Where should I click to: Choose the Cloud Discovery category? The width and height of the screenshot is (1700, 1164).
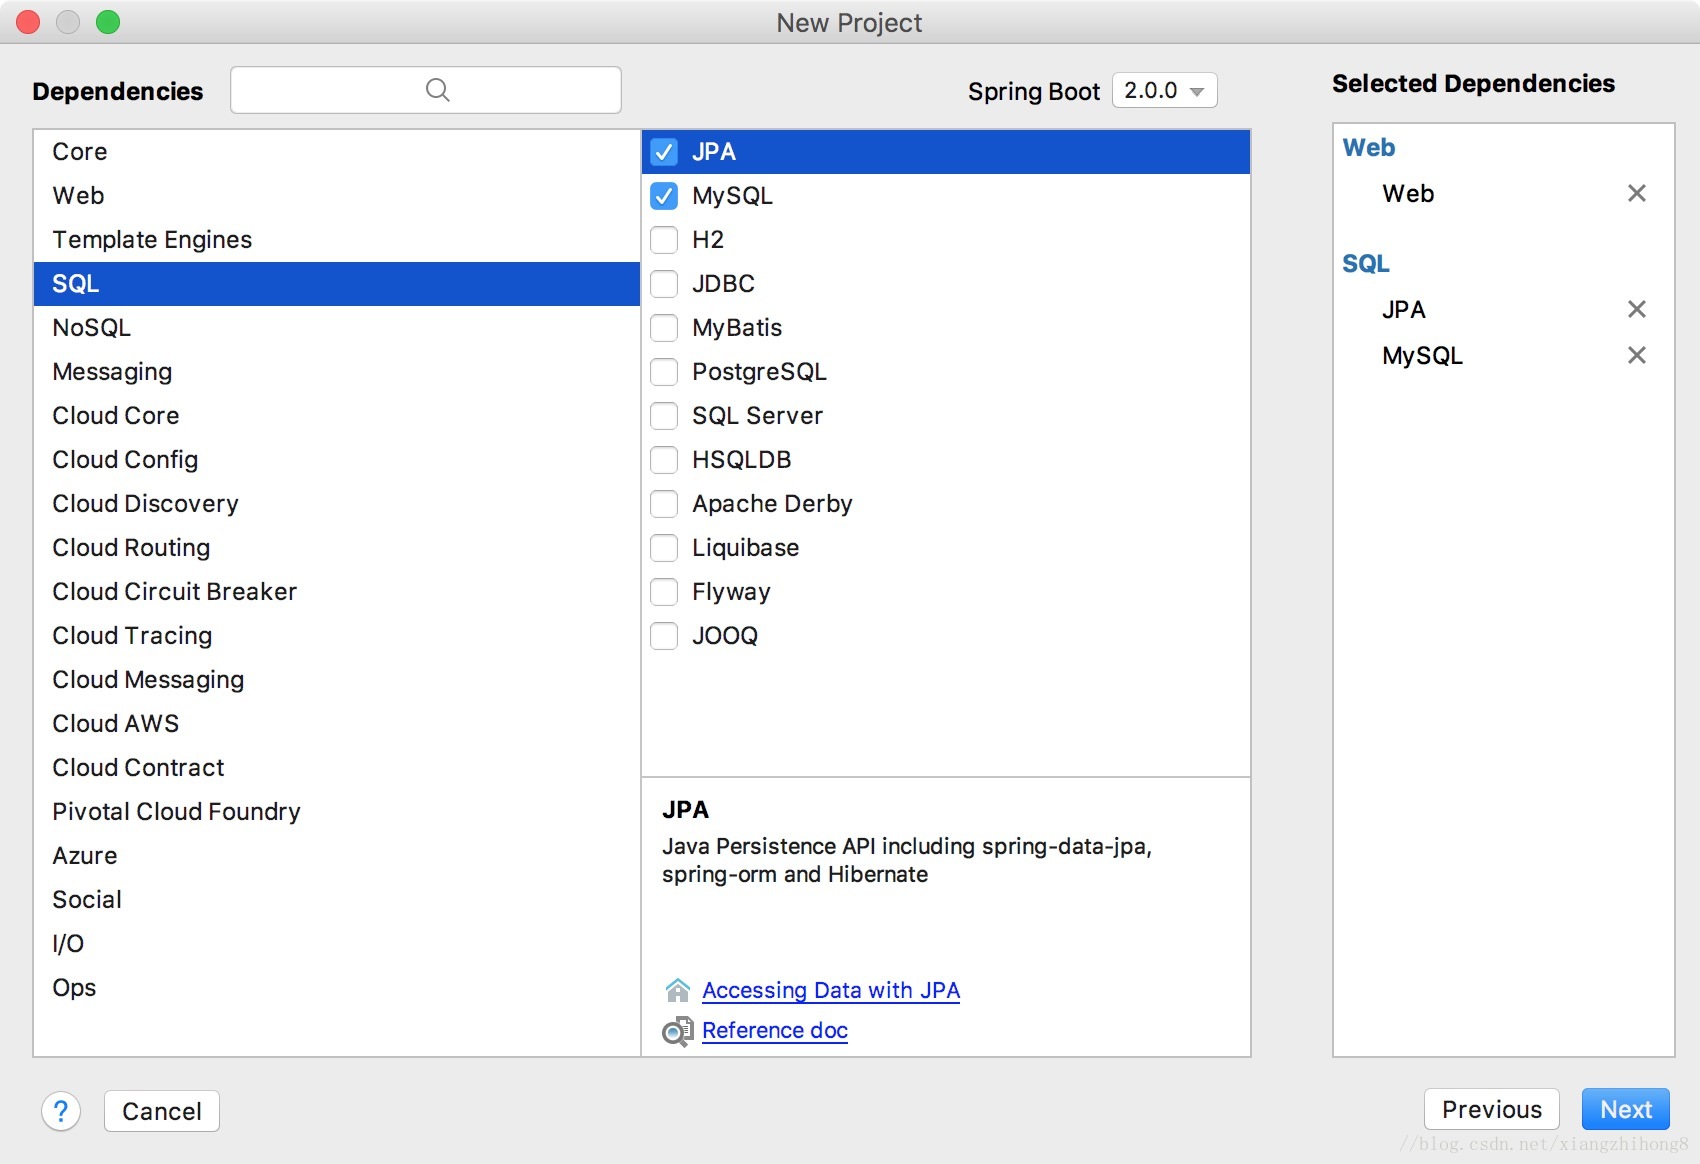coord(336,504)
